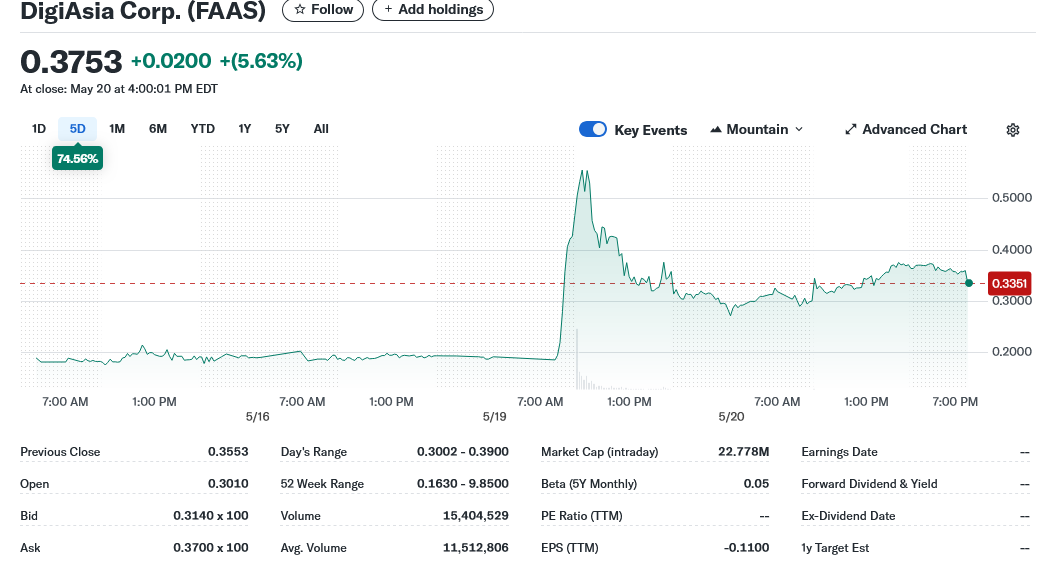Click the 5/20 date label on chart axis
1055x572 pixels.
(731, 417)
